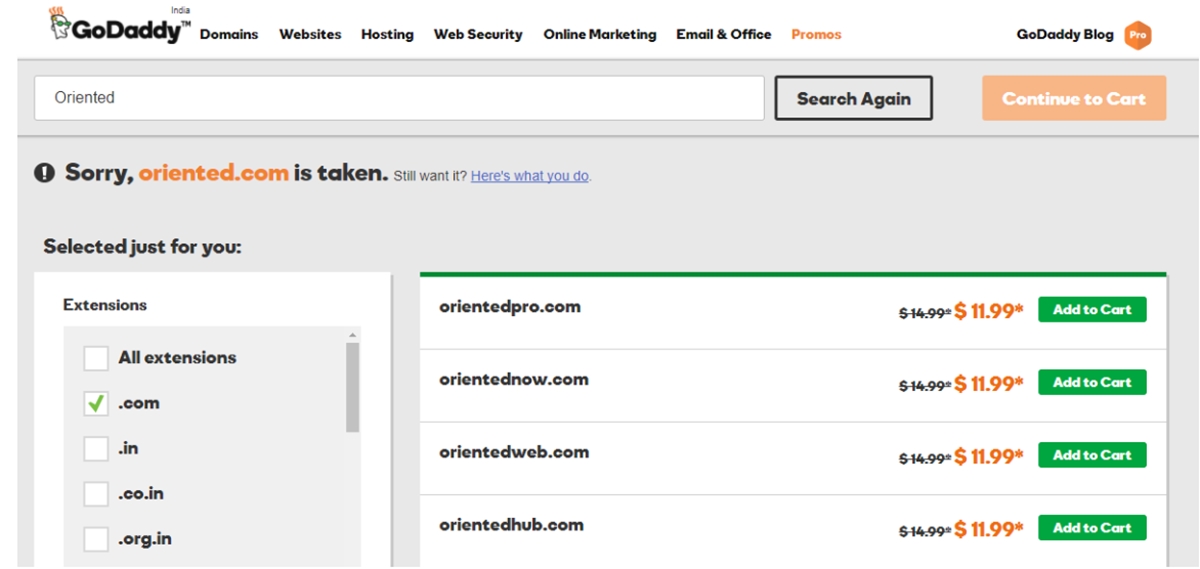Select the orientedhub.com domain name
Screen dimensions: 1200x569
(511, 525)
